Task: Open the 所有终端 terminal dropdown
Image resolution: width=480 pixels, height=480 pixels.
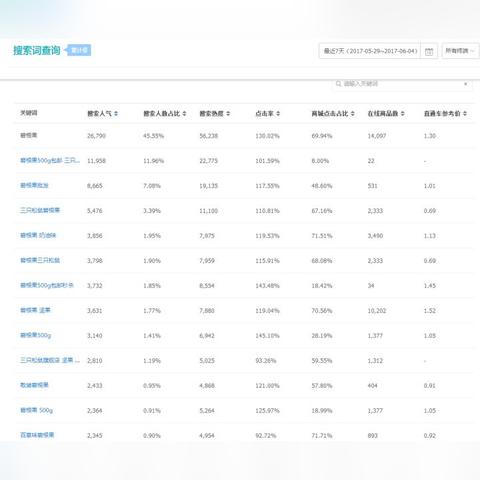Action: click(460, 51)
